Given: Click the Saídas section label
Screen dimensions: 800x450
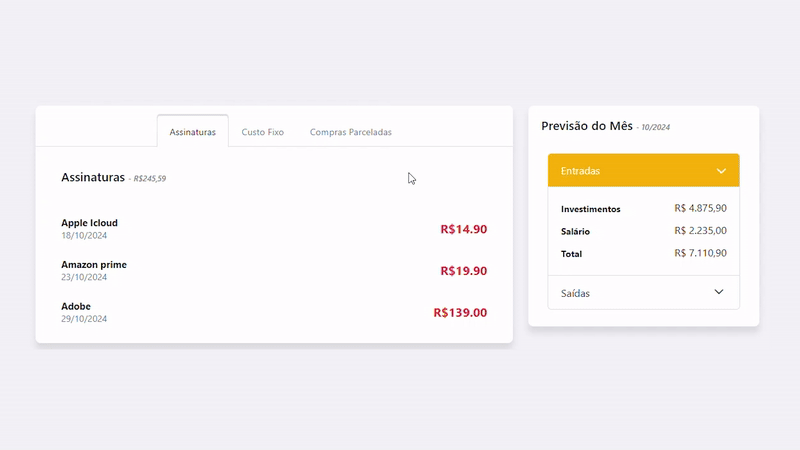Looking at the screenshot, I should (x=575, y=293).
